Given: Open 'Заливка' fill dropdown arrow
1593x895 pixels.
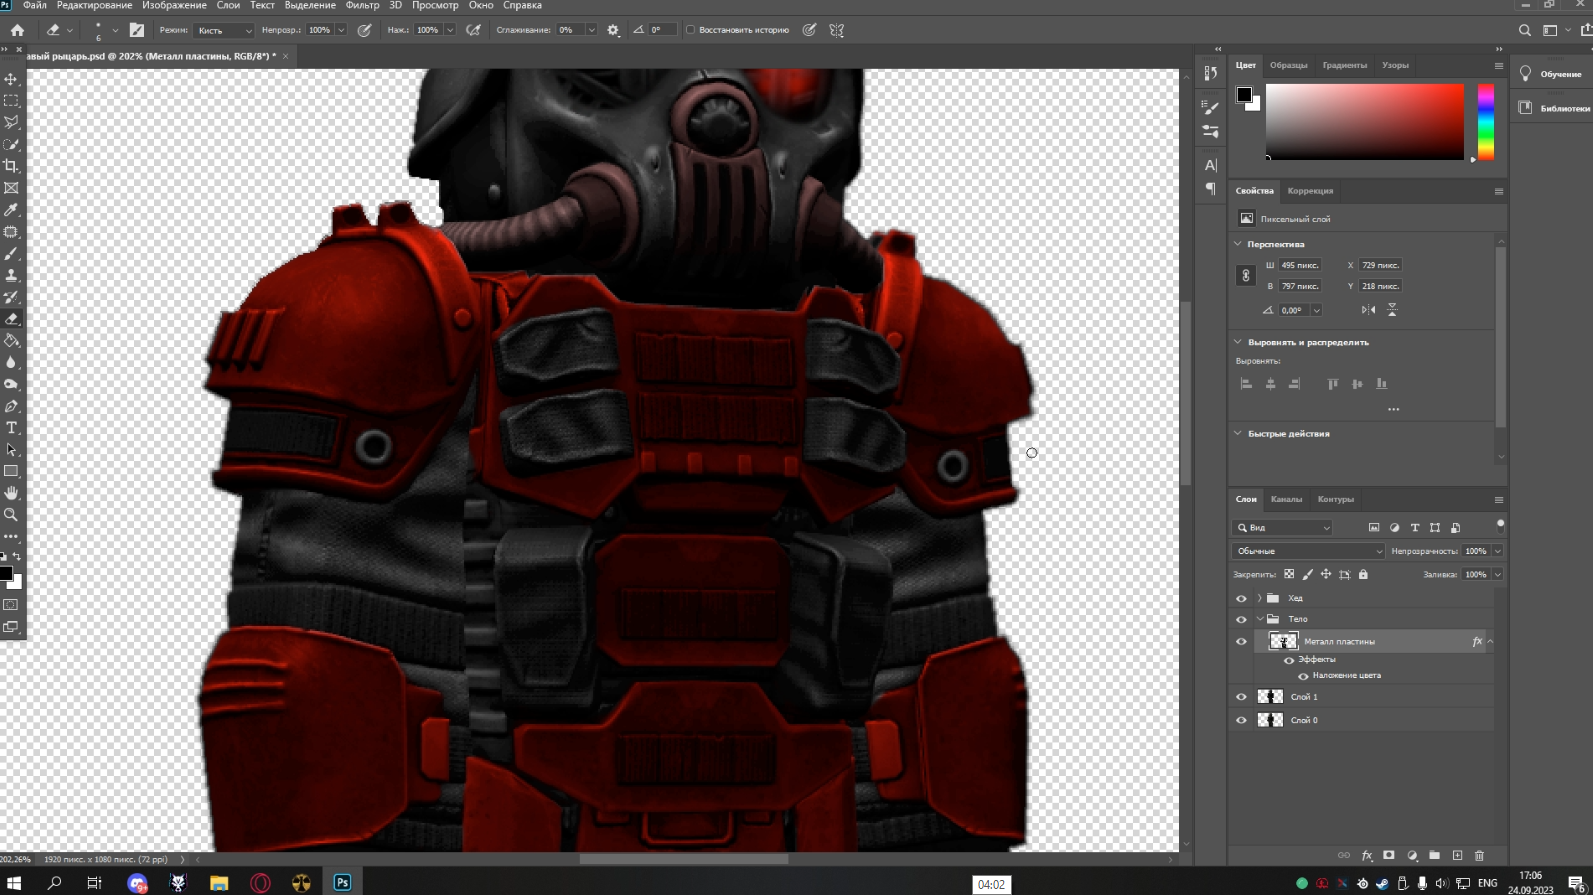Looking at the screenshot, I should click(x=1497, y=574).
